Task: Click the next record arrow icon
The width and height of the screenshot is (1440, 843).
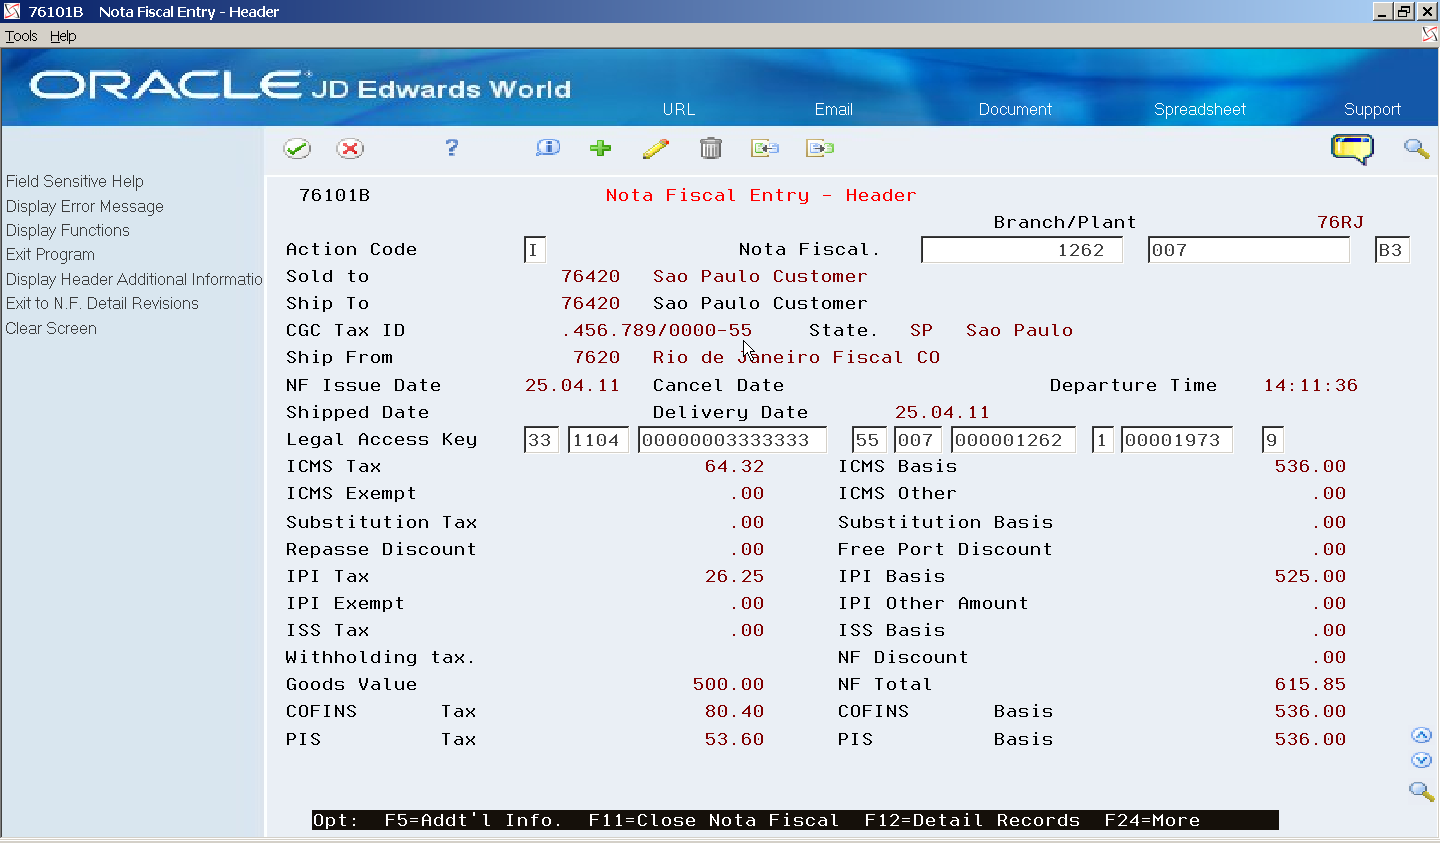Action: (820, 148)
